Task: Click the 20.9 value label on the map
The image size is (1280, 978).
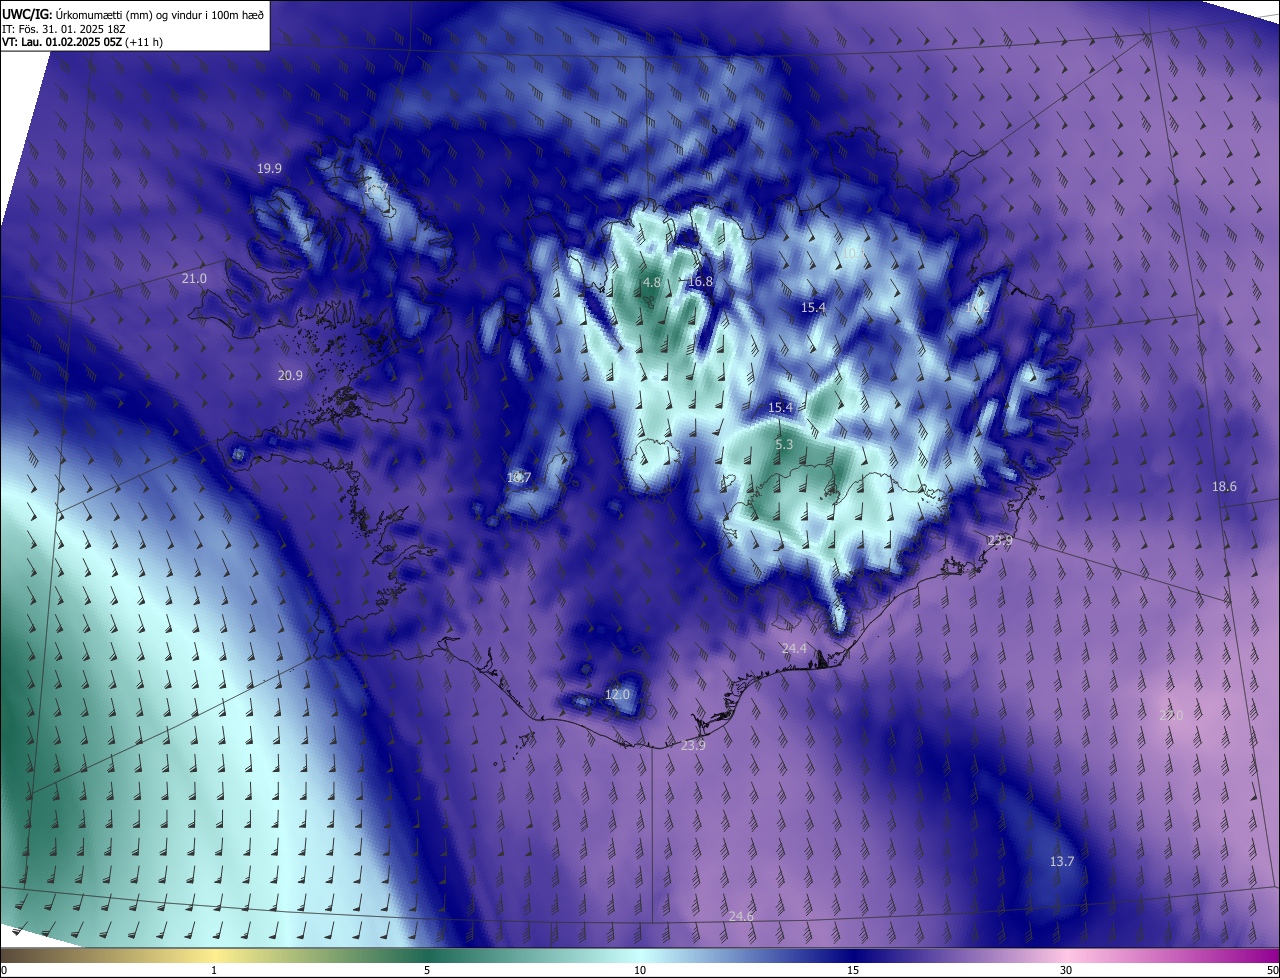Action: (x=290, y=376)
